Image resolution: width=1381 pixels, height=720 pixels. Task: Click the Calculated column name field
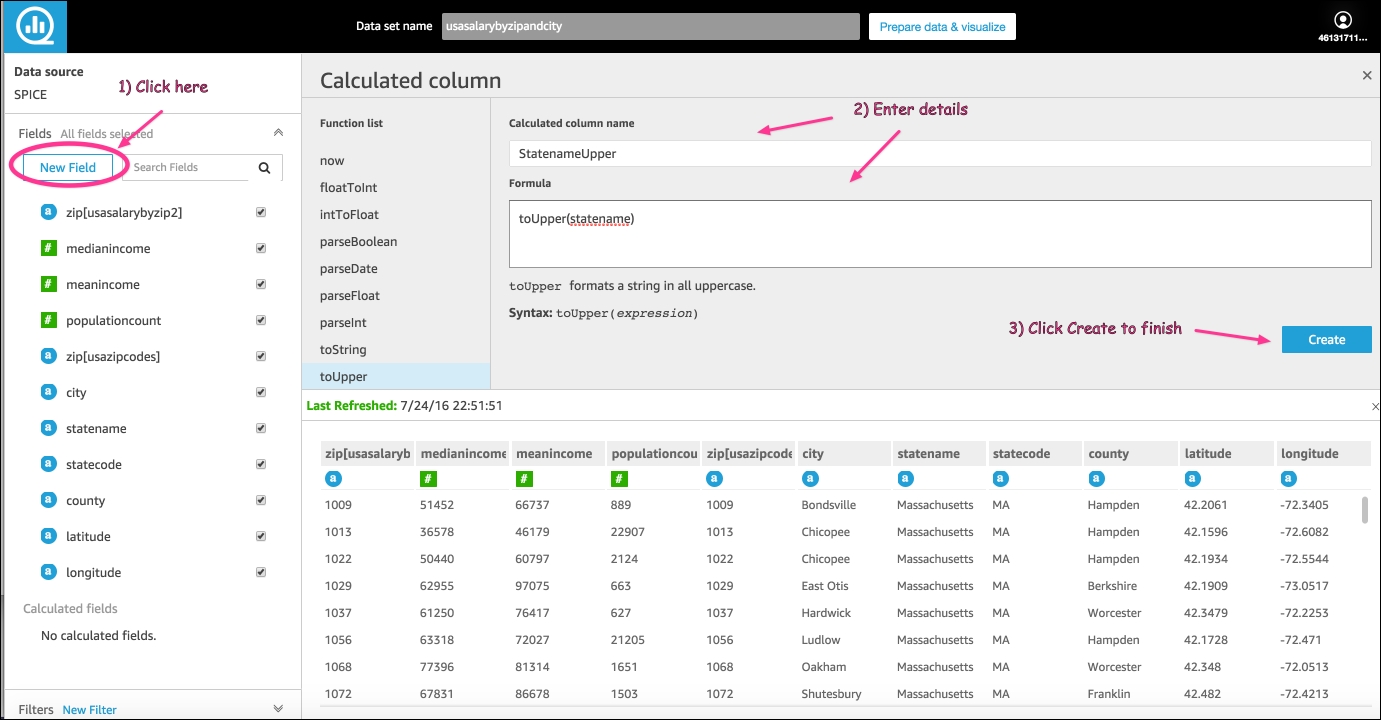[940, 154]
